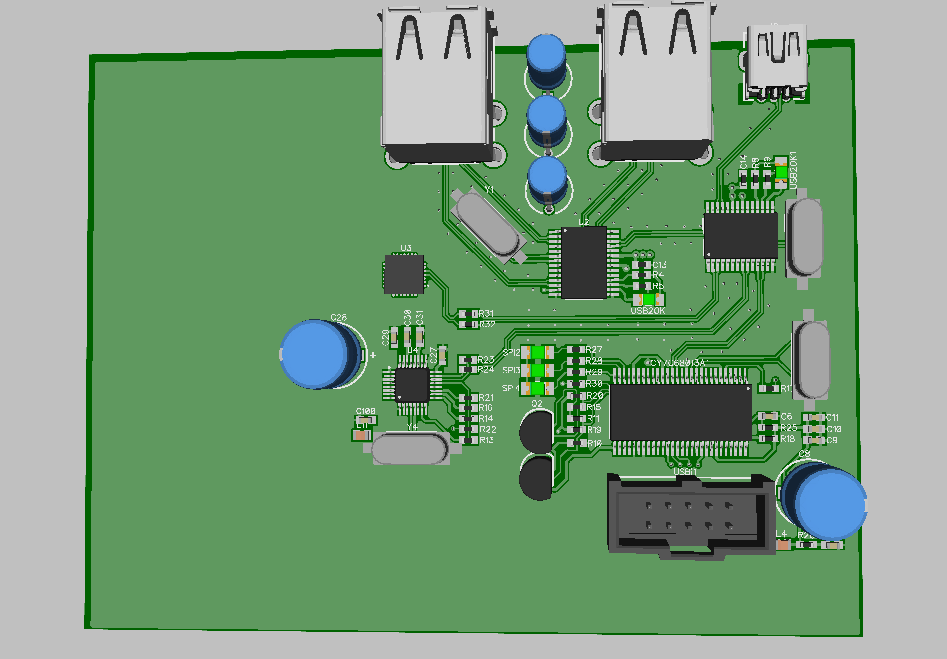Select the green USB20K LED near R6
Image resolution: width=947 pixels, height=659 pixels.
point(648,298)
